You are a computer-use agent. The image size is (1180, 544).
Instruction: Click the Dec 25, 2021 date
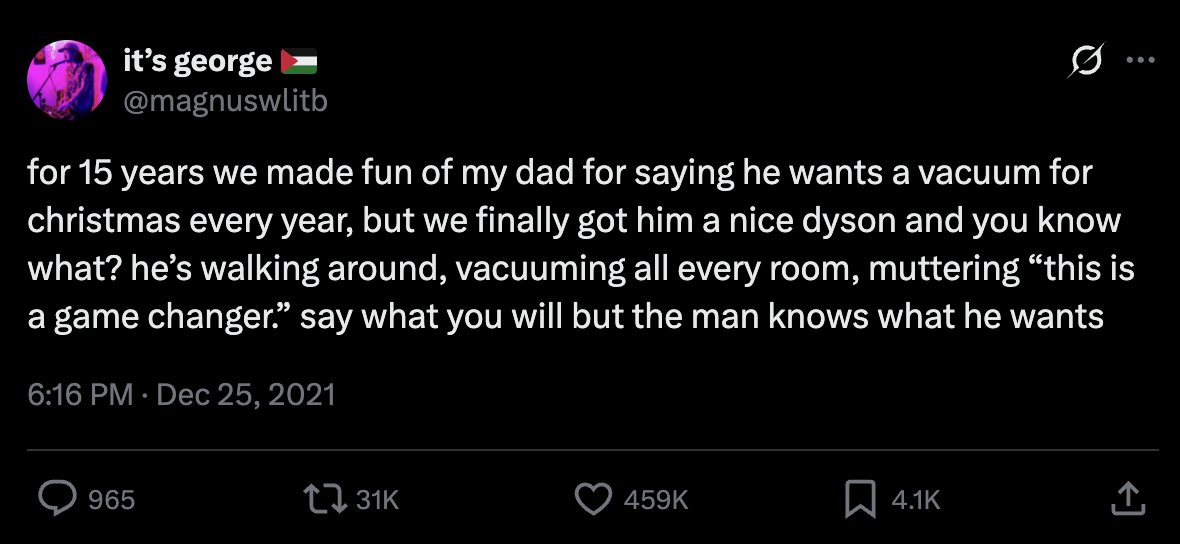click(246, 395)
